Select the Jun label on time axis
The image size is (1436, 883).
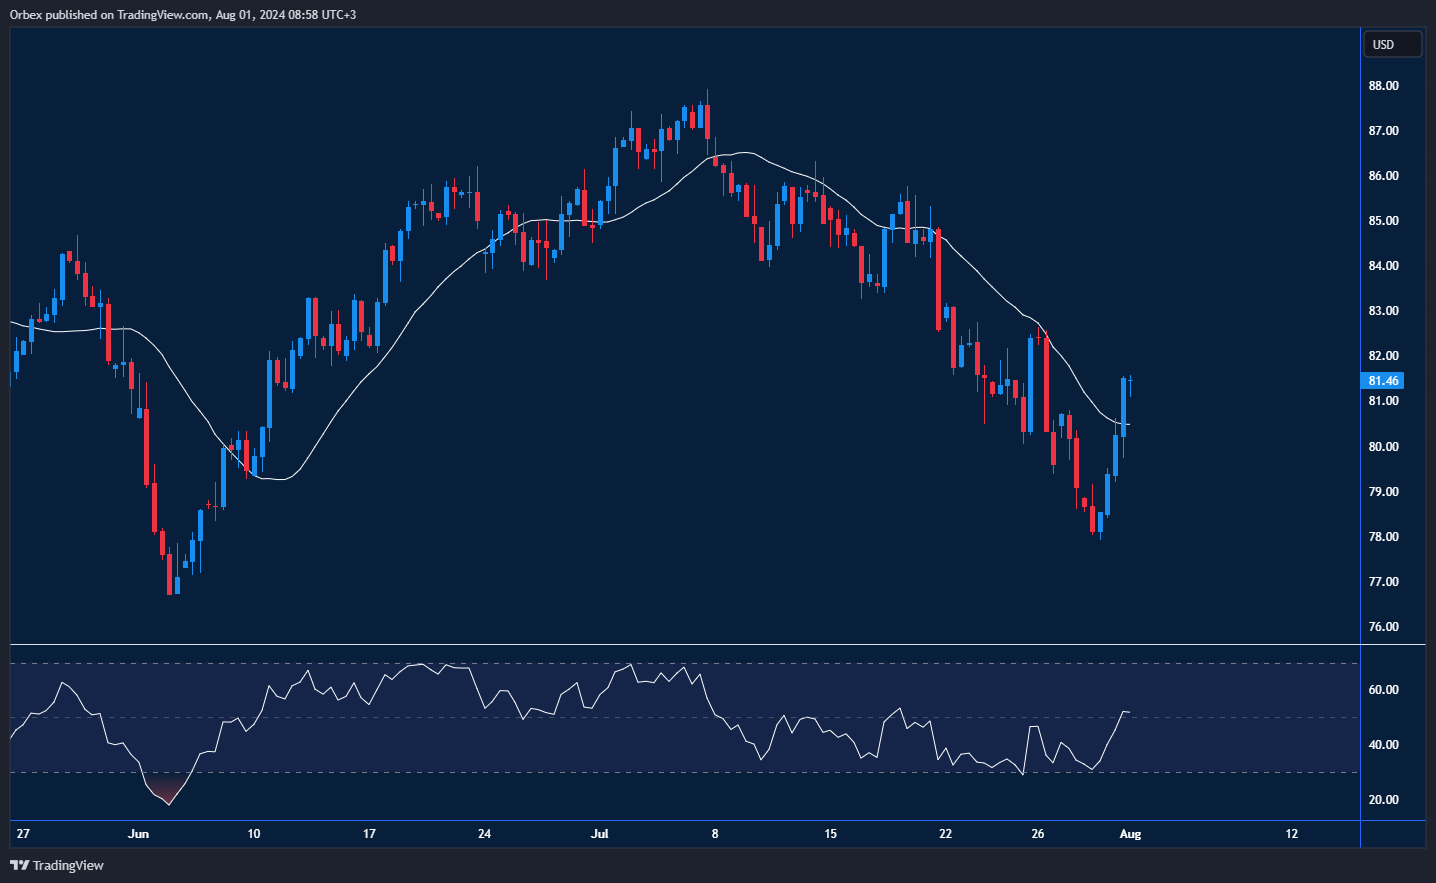138,834
